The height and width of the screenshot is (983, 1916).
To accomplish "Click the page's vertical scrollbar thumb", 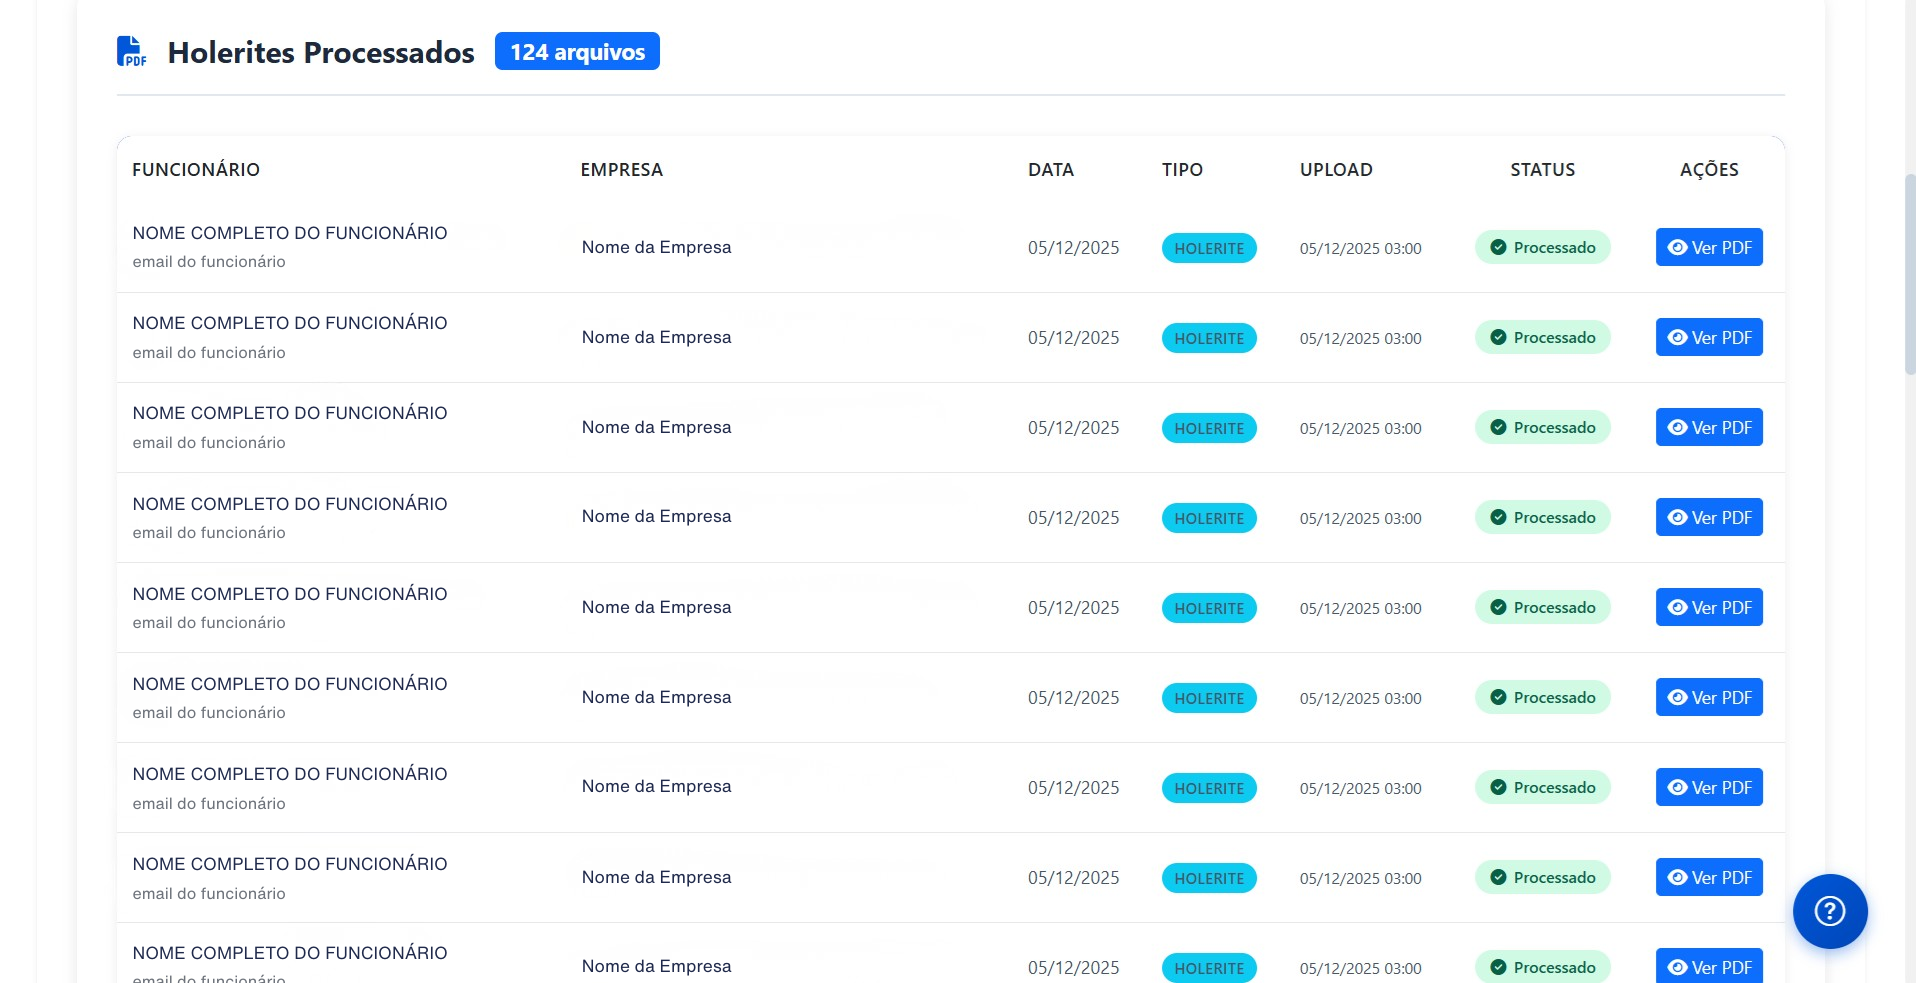I will (1909, 275).
